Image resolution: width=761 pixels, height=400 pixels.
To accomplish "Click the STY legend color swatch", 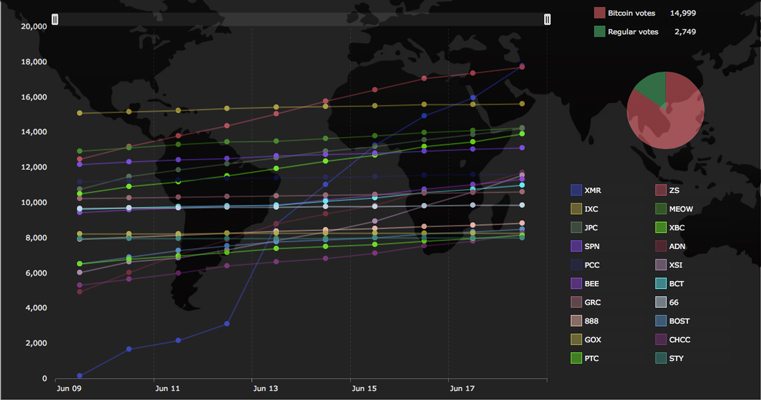I will coord(661,358).
